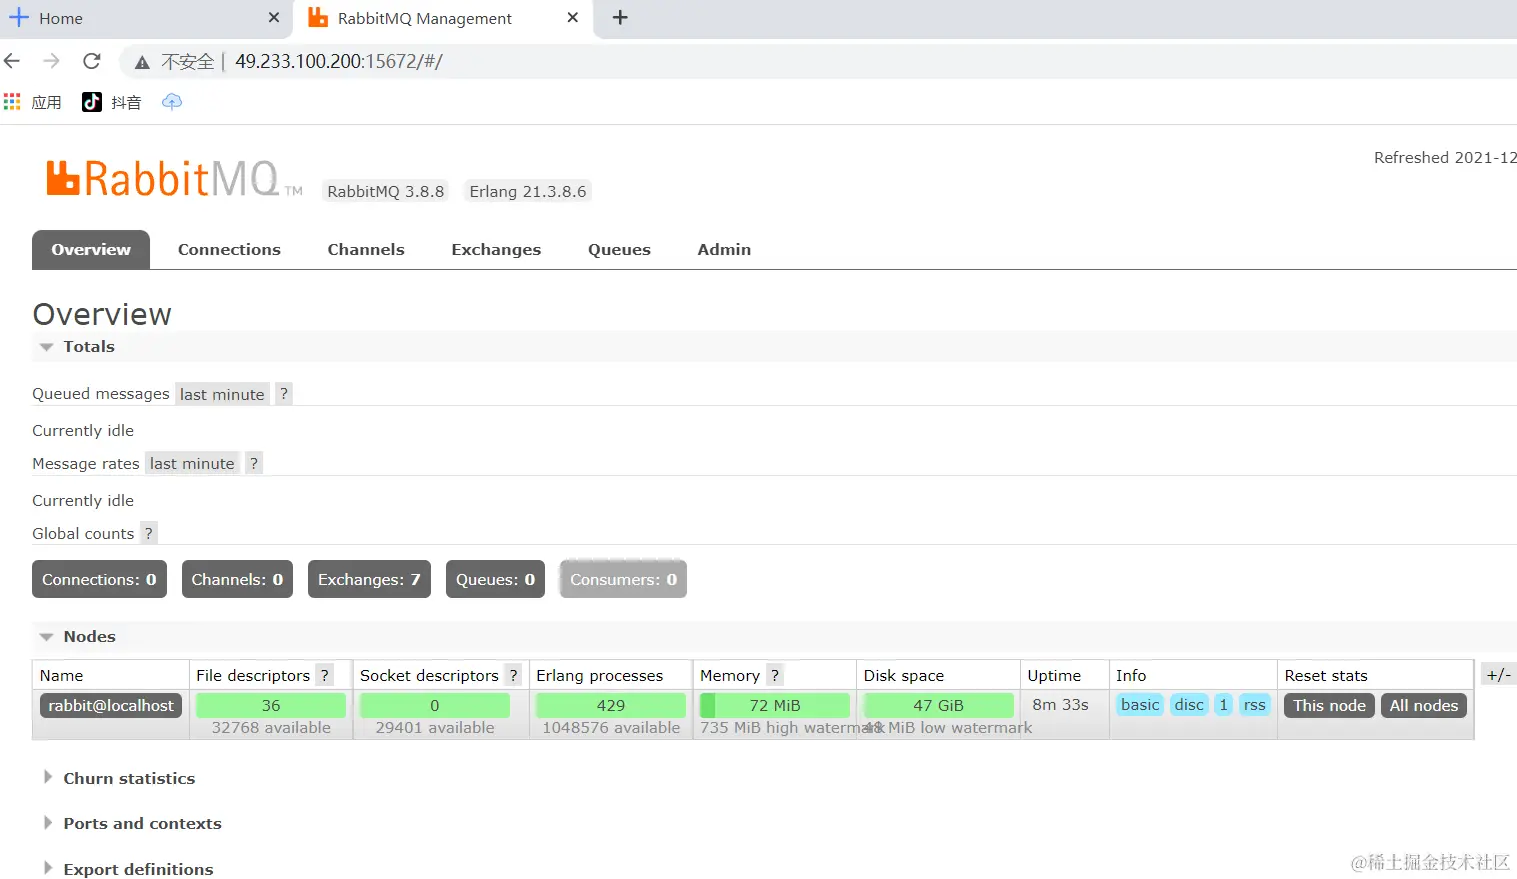Click help icon for Socket descriptors
Screen dimensions: 1517x879
click(513, 675)
